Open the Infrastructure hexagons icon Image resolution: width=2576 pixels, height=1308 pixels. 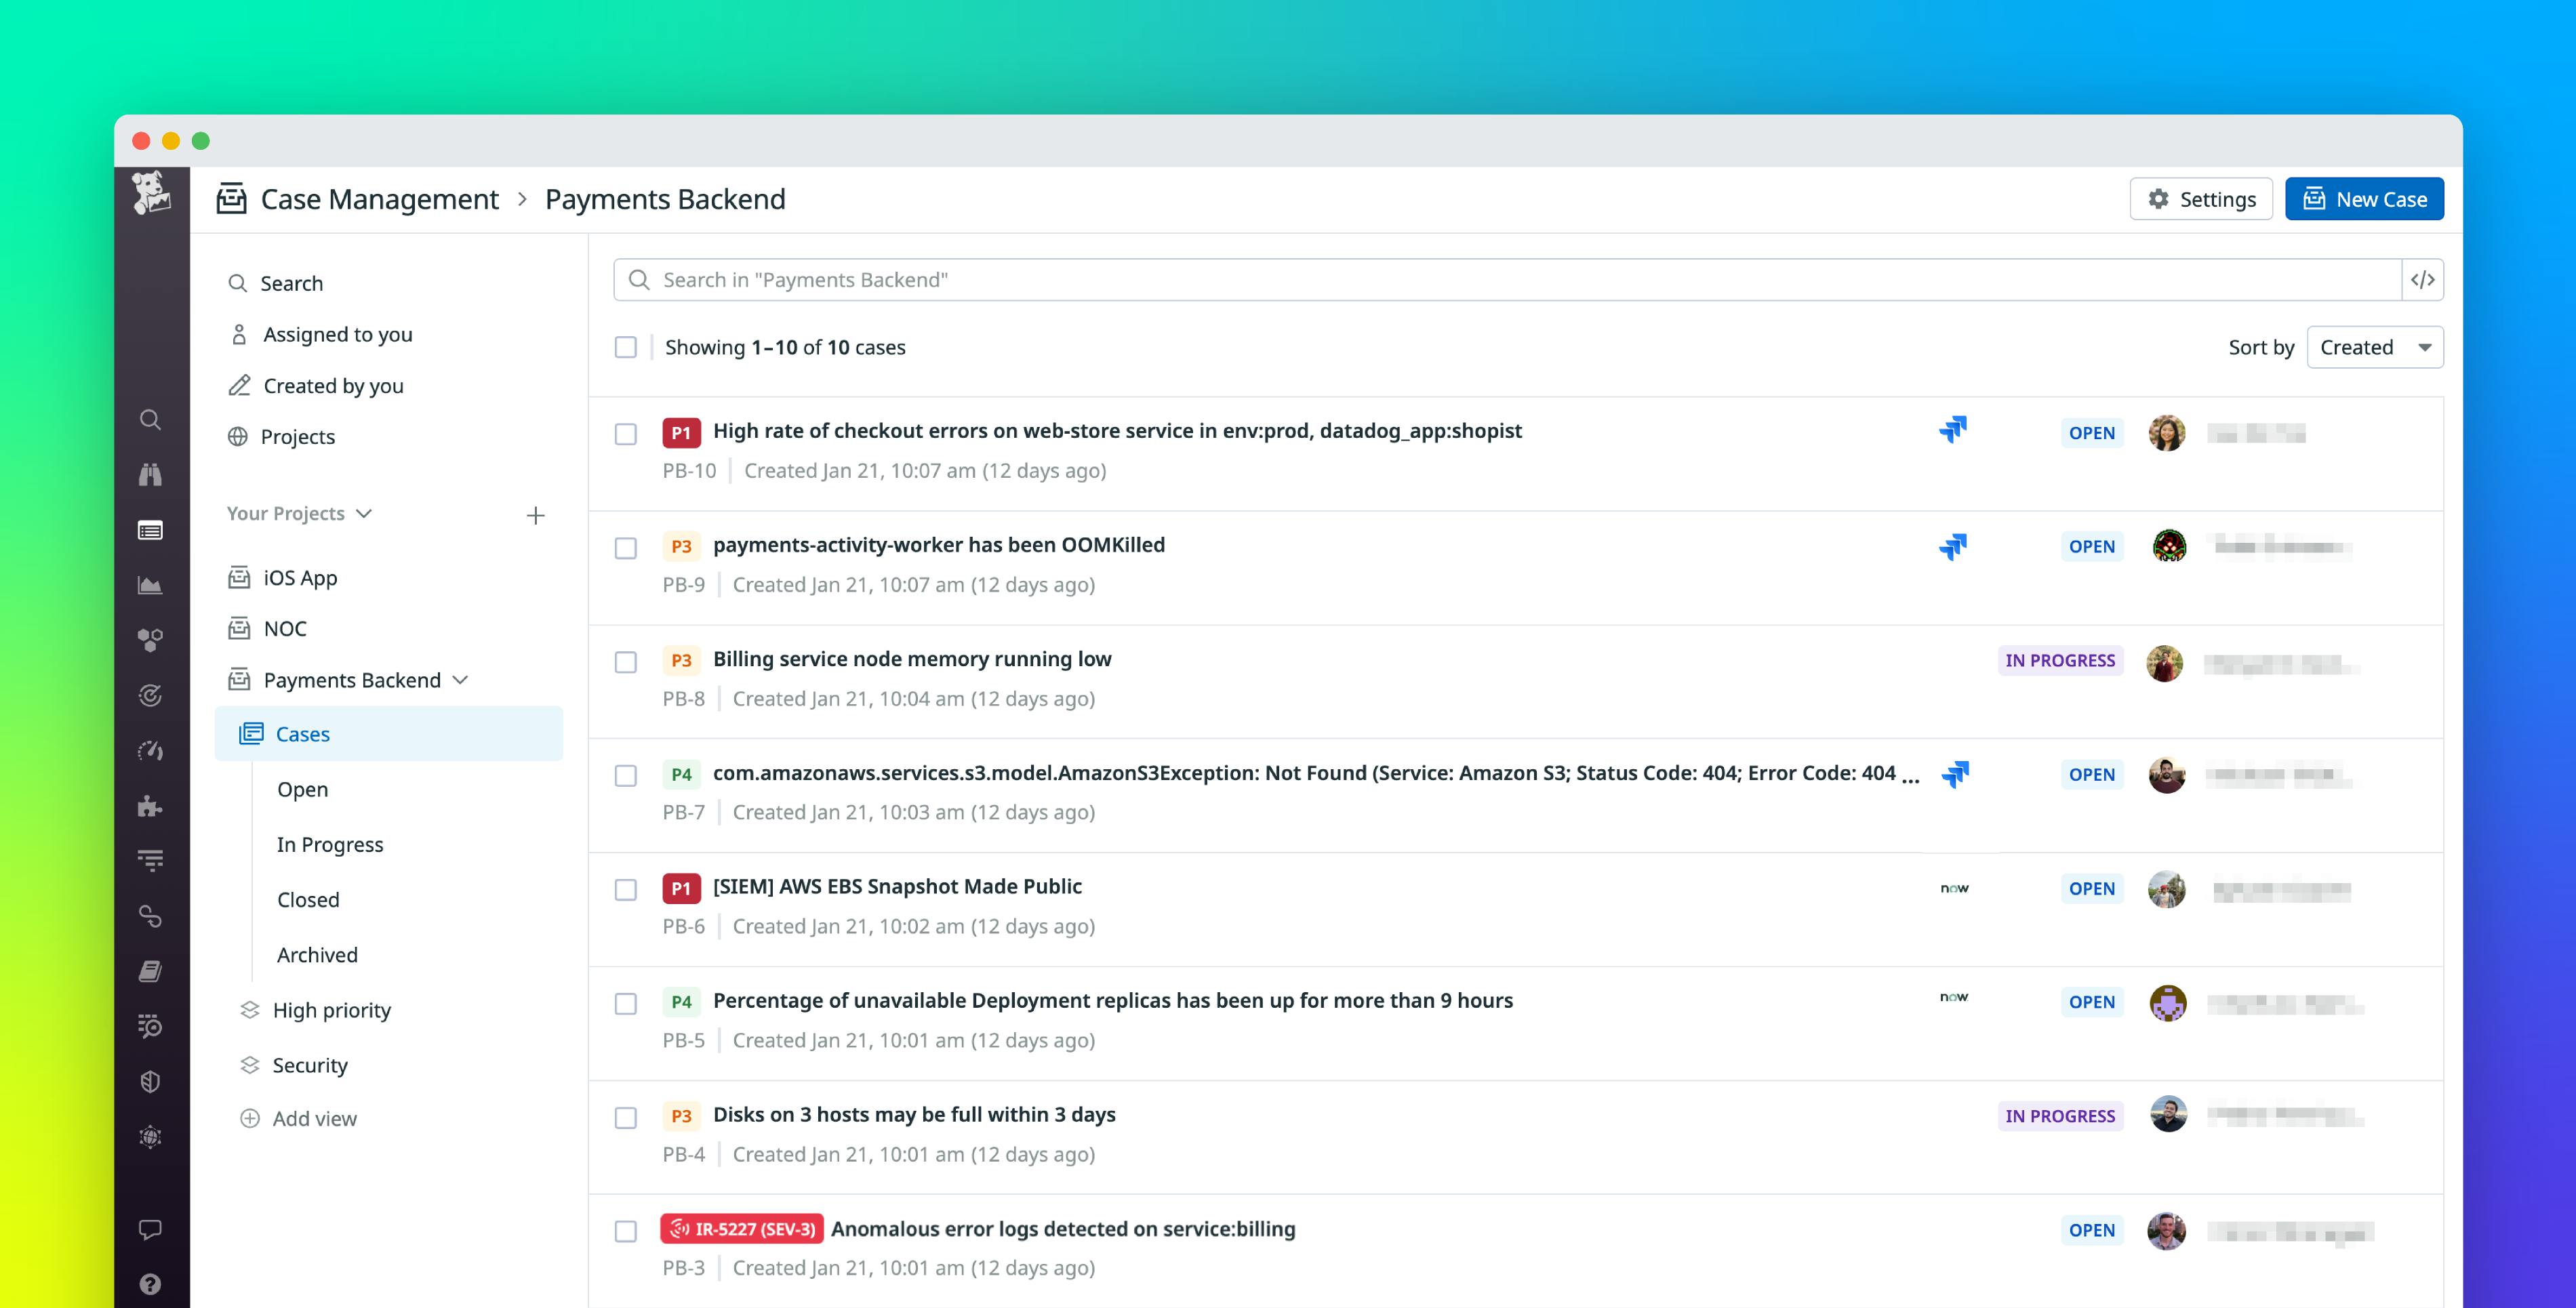[151, 640]
